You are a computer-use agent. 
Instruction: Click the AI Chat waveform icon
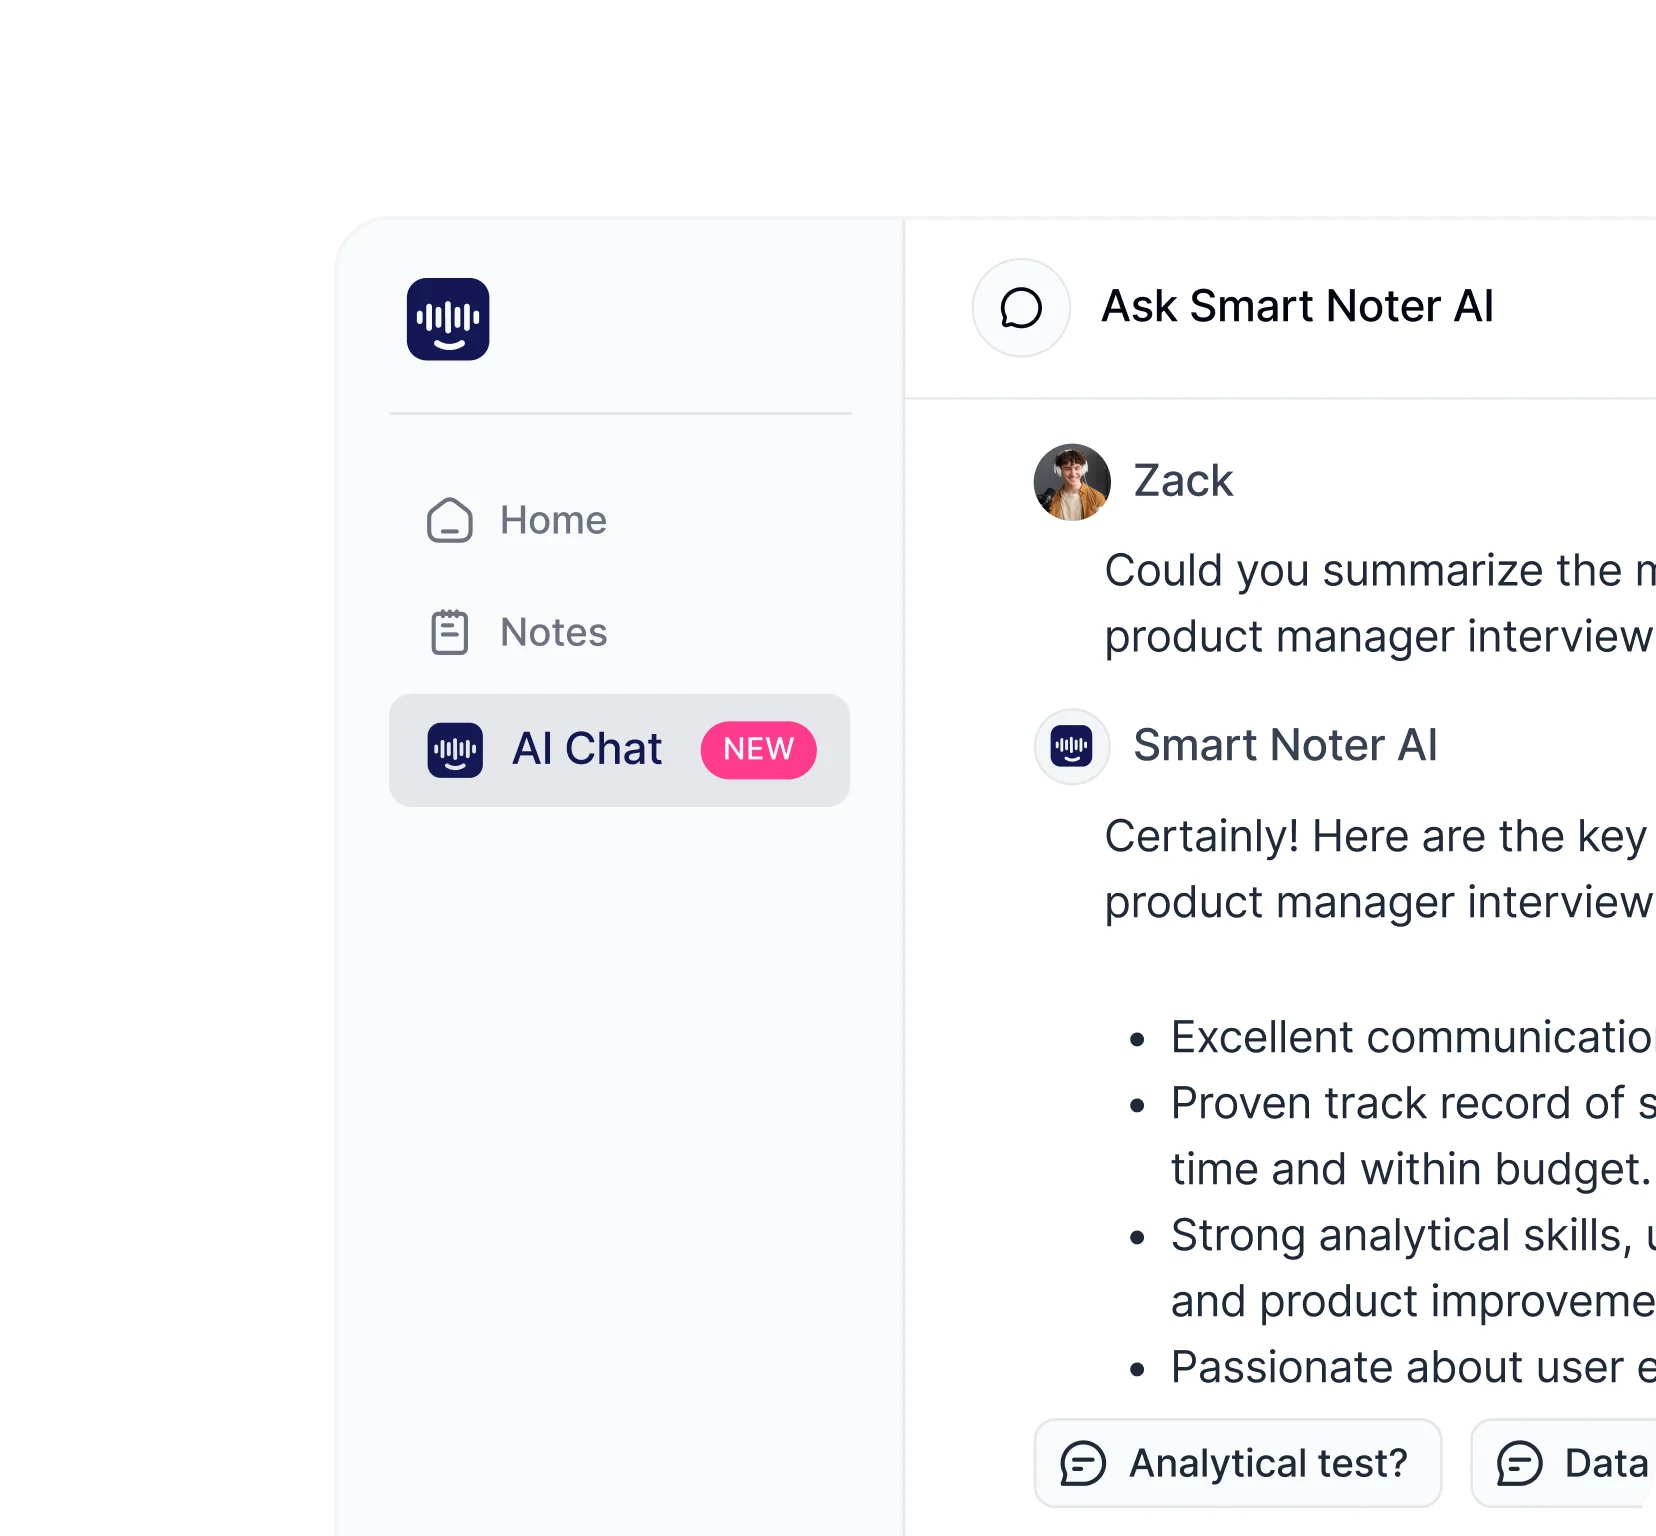455,750
